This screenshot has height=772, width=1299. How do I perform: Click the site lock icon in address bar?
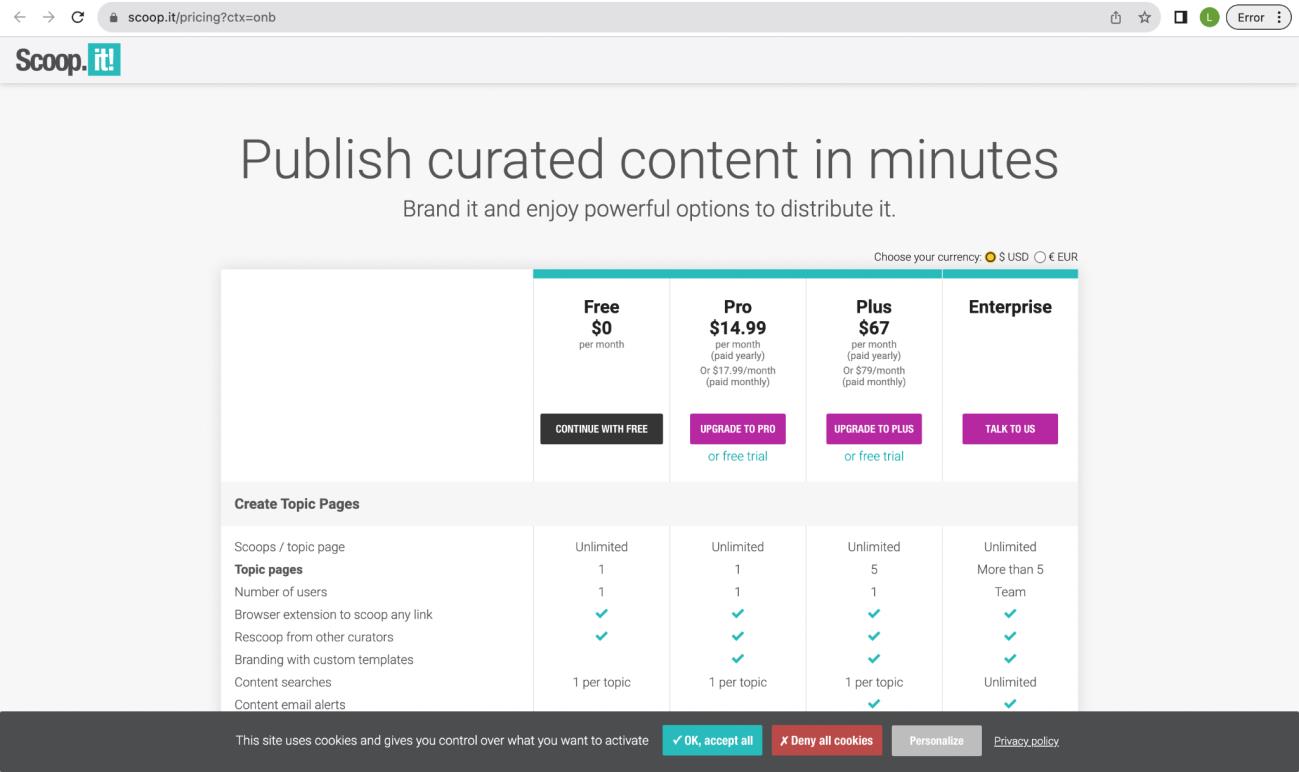coord(114,17)
